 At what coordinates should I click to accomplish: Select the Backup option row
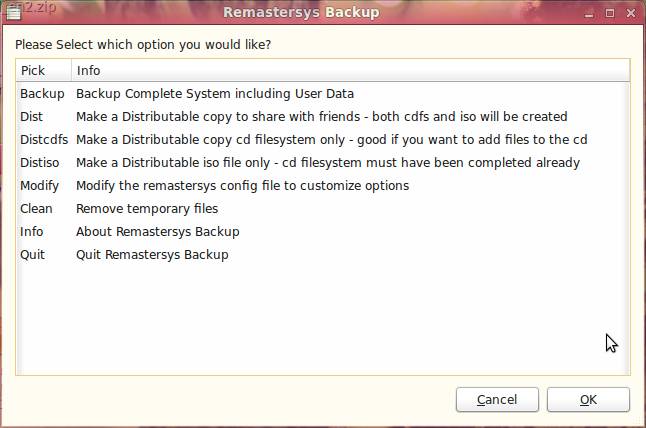point(323,94)
